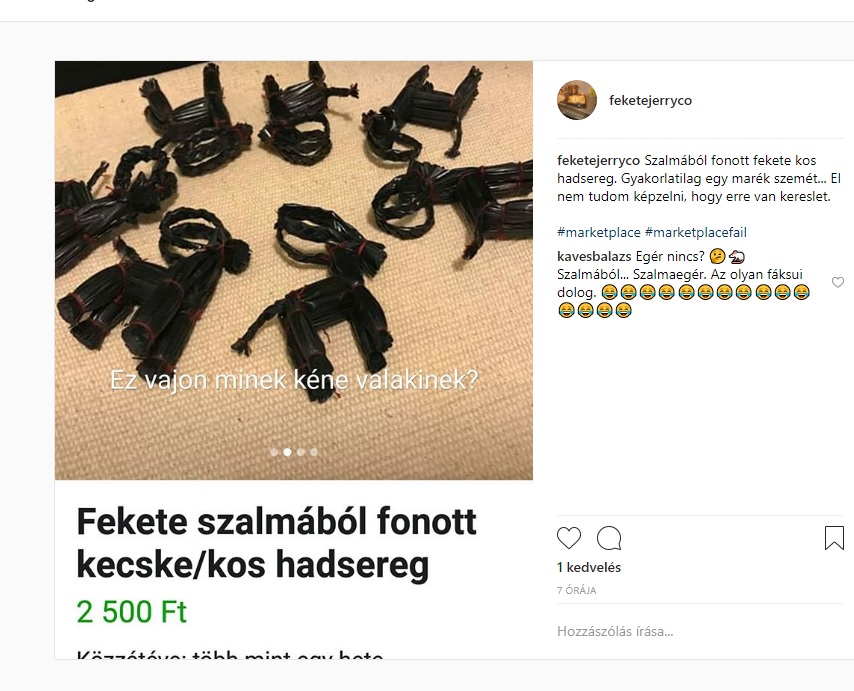Screen dimensions: 854x691
Task: Open feketejerryco username in header
Action: pos(650,100)
